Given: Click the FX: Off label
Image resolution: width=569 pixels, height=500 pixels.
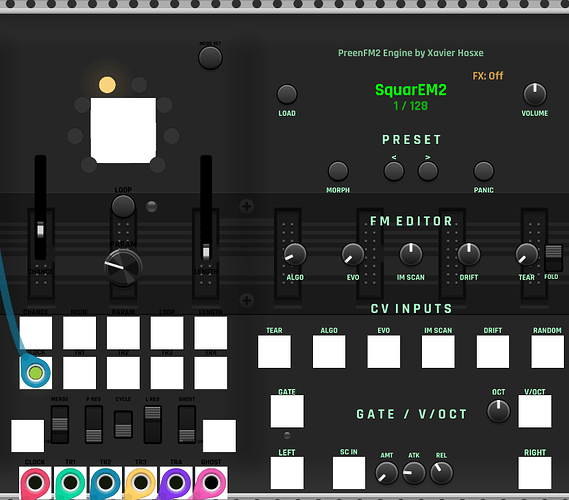Looking at the screenshot, I should (488, 76).
